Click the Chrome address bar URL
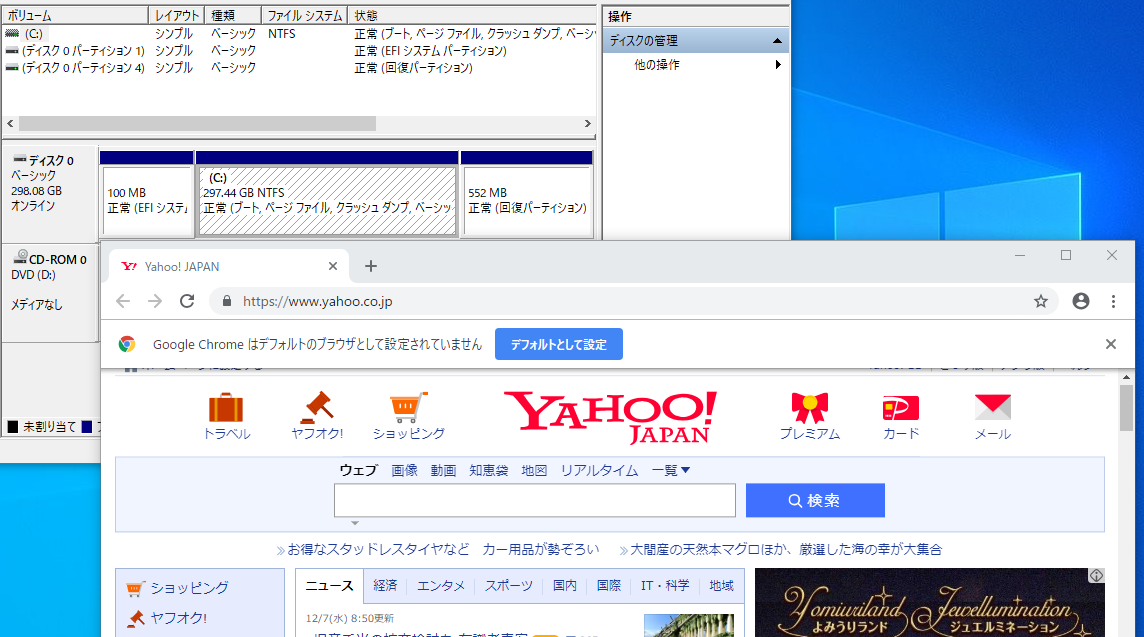This screenshot has height=637, width=1144. tap(317, 301)
